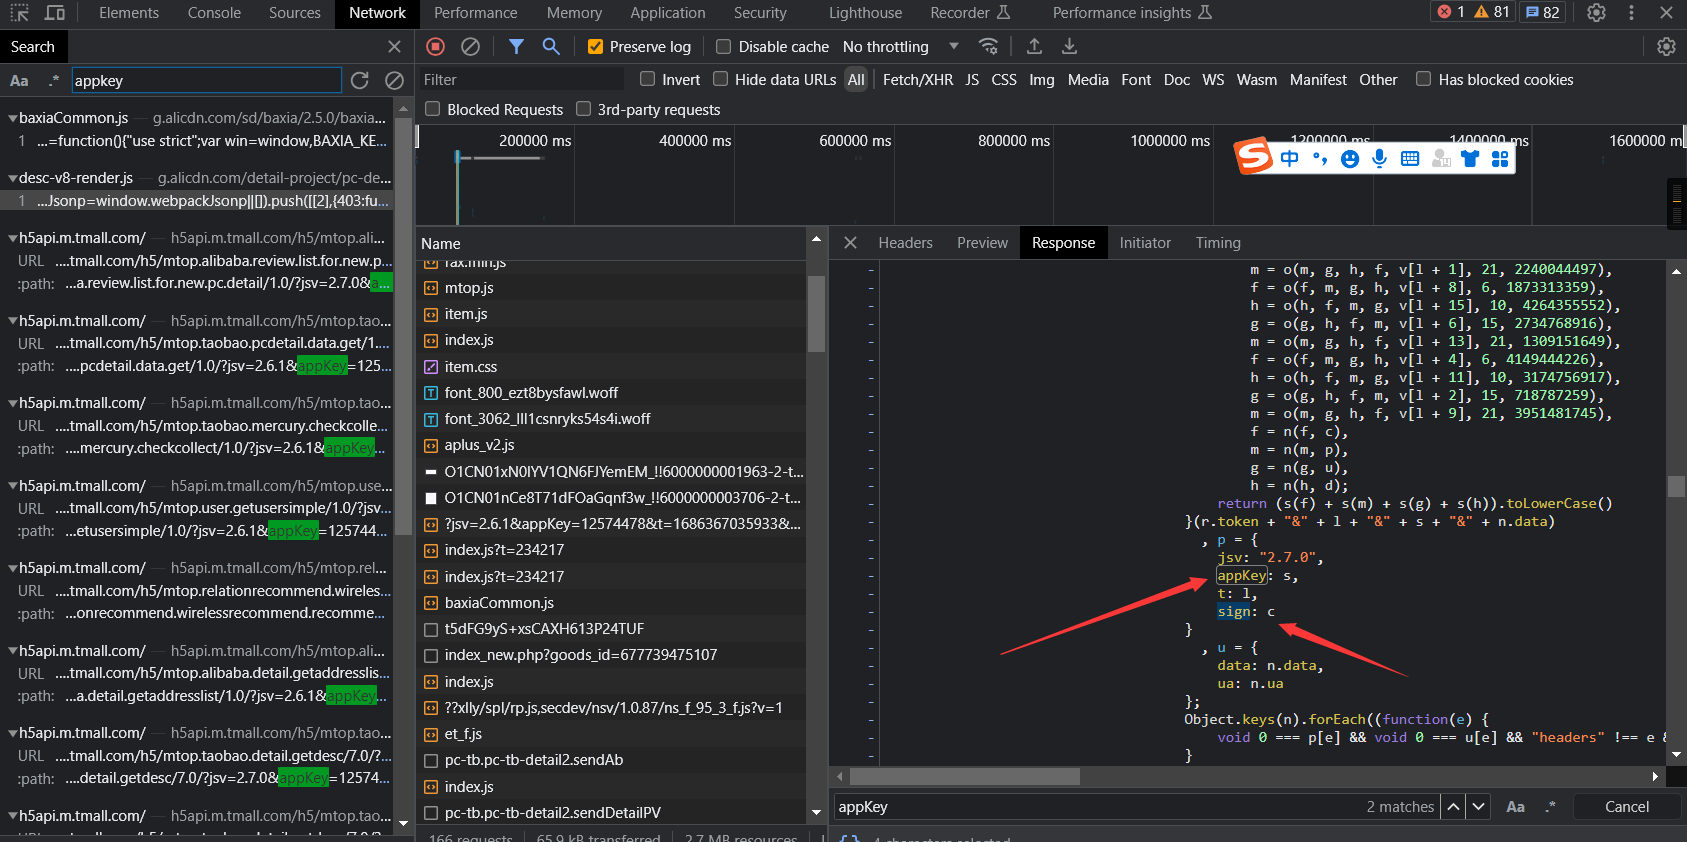1687x842 pixels.
Task: Select the inspect element picker icon
Action: [x=20, y=13]
